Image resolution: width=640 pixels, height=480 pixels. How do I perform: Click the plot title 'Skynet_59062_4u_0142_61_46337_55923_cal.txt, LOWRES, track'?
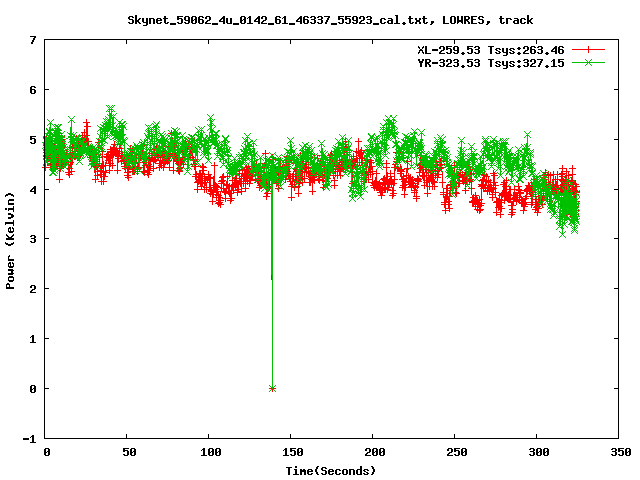(x=330, y=20)
